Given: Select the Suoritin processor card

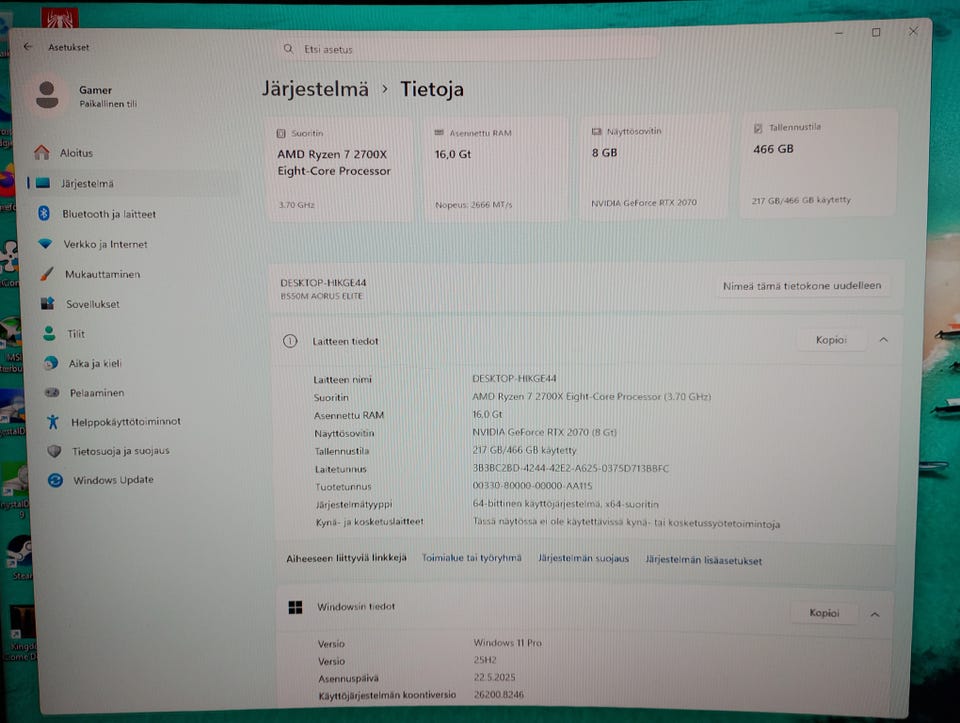Looking at the screenshot, I should [341, 169].
